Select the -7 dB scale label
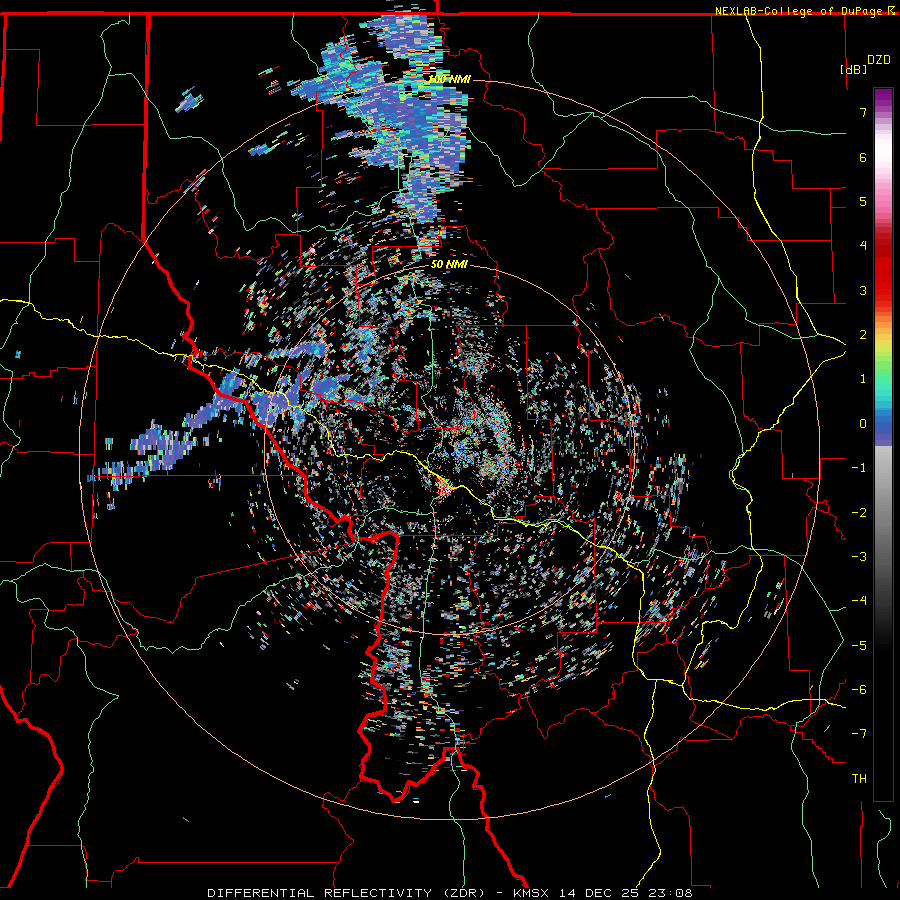Image resolution: width=900 pixels, height=900 pixels. pos(859,734)
